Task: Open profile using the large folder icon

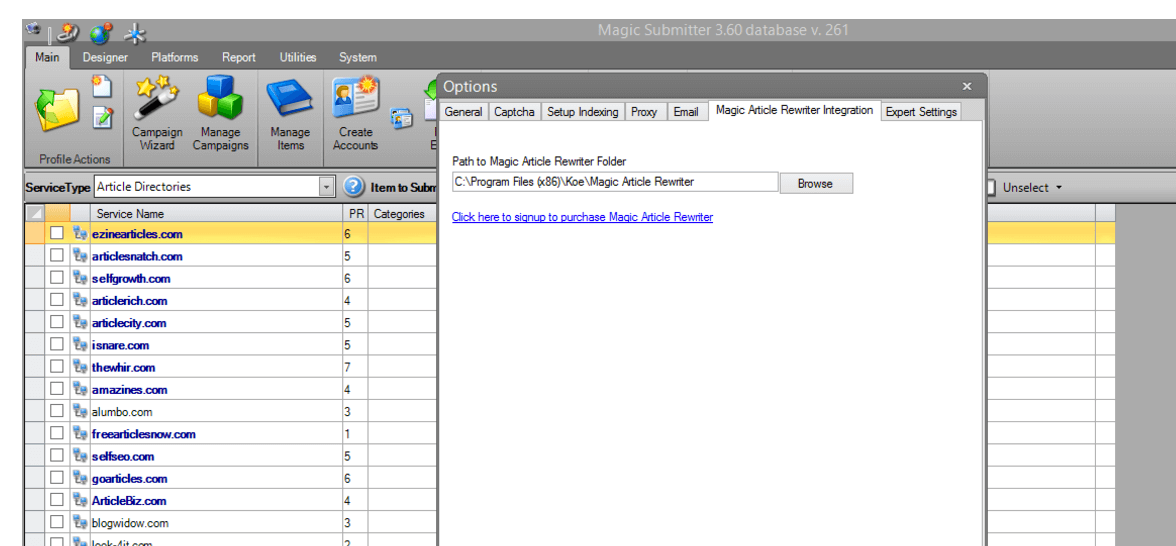Action: 58,111
